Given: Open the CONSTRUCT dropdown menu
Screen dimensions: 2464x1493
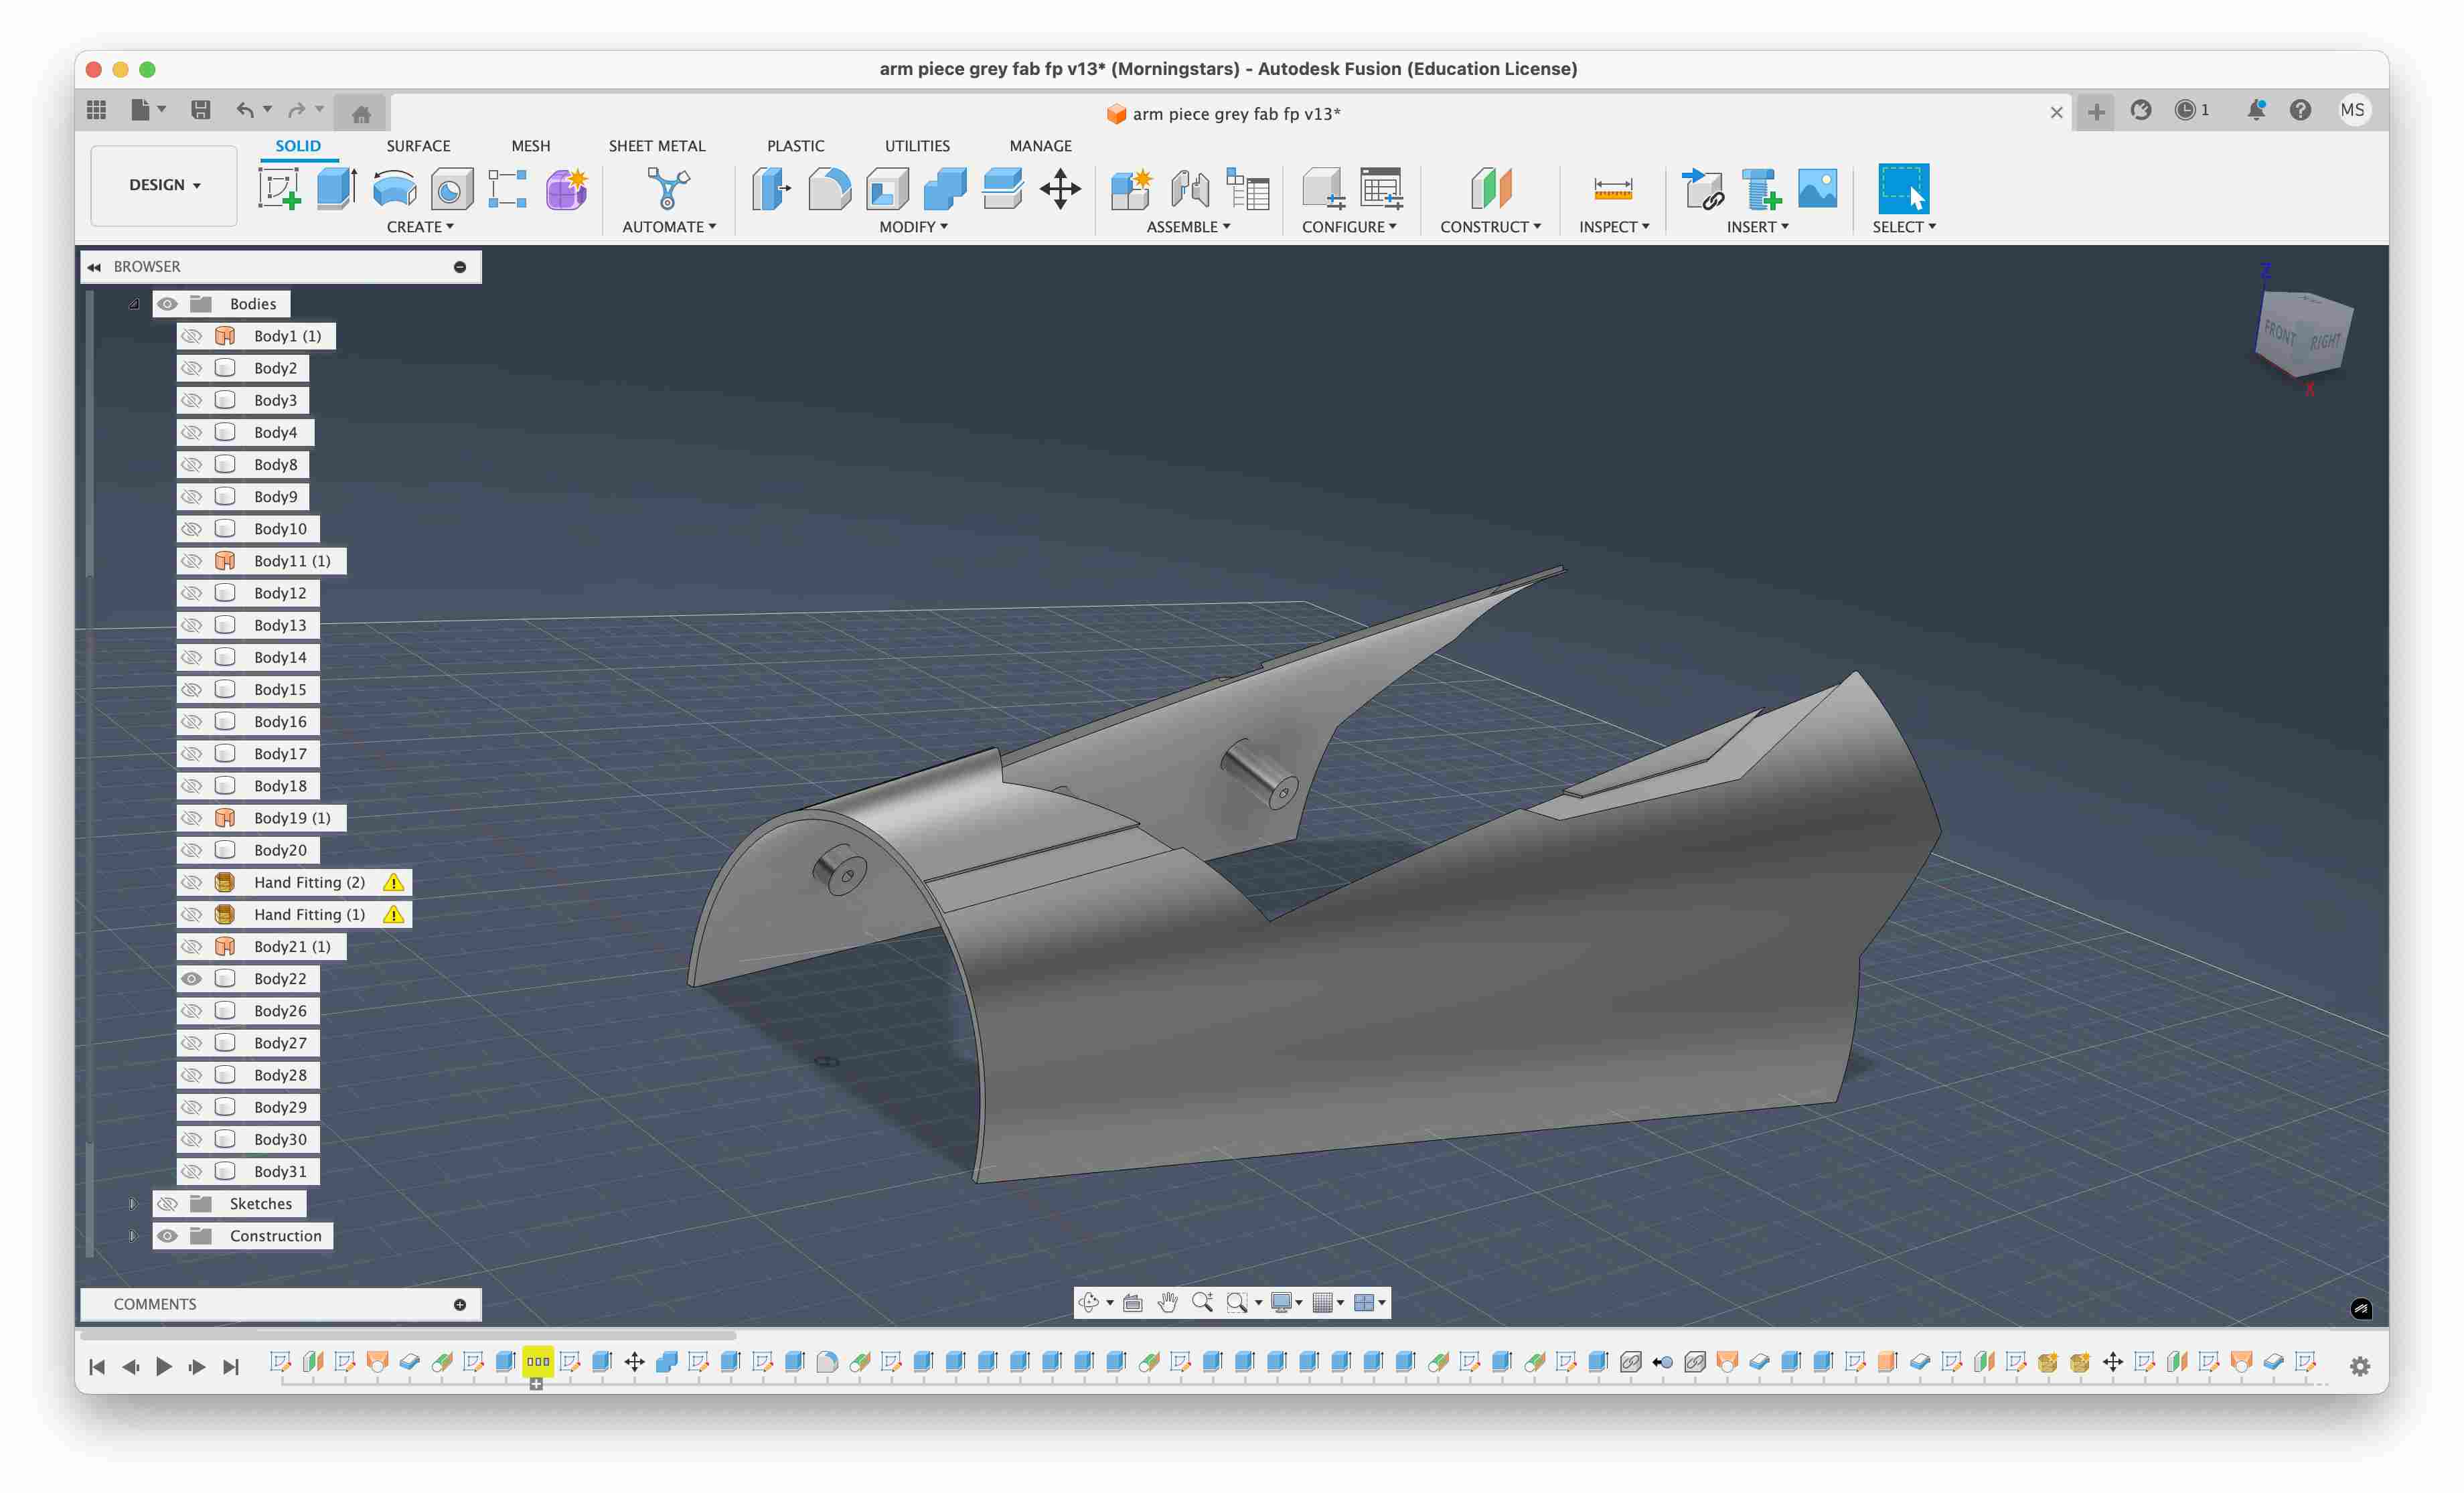Looking at the screenshot, I should coord(1490,227).
